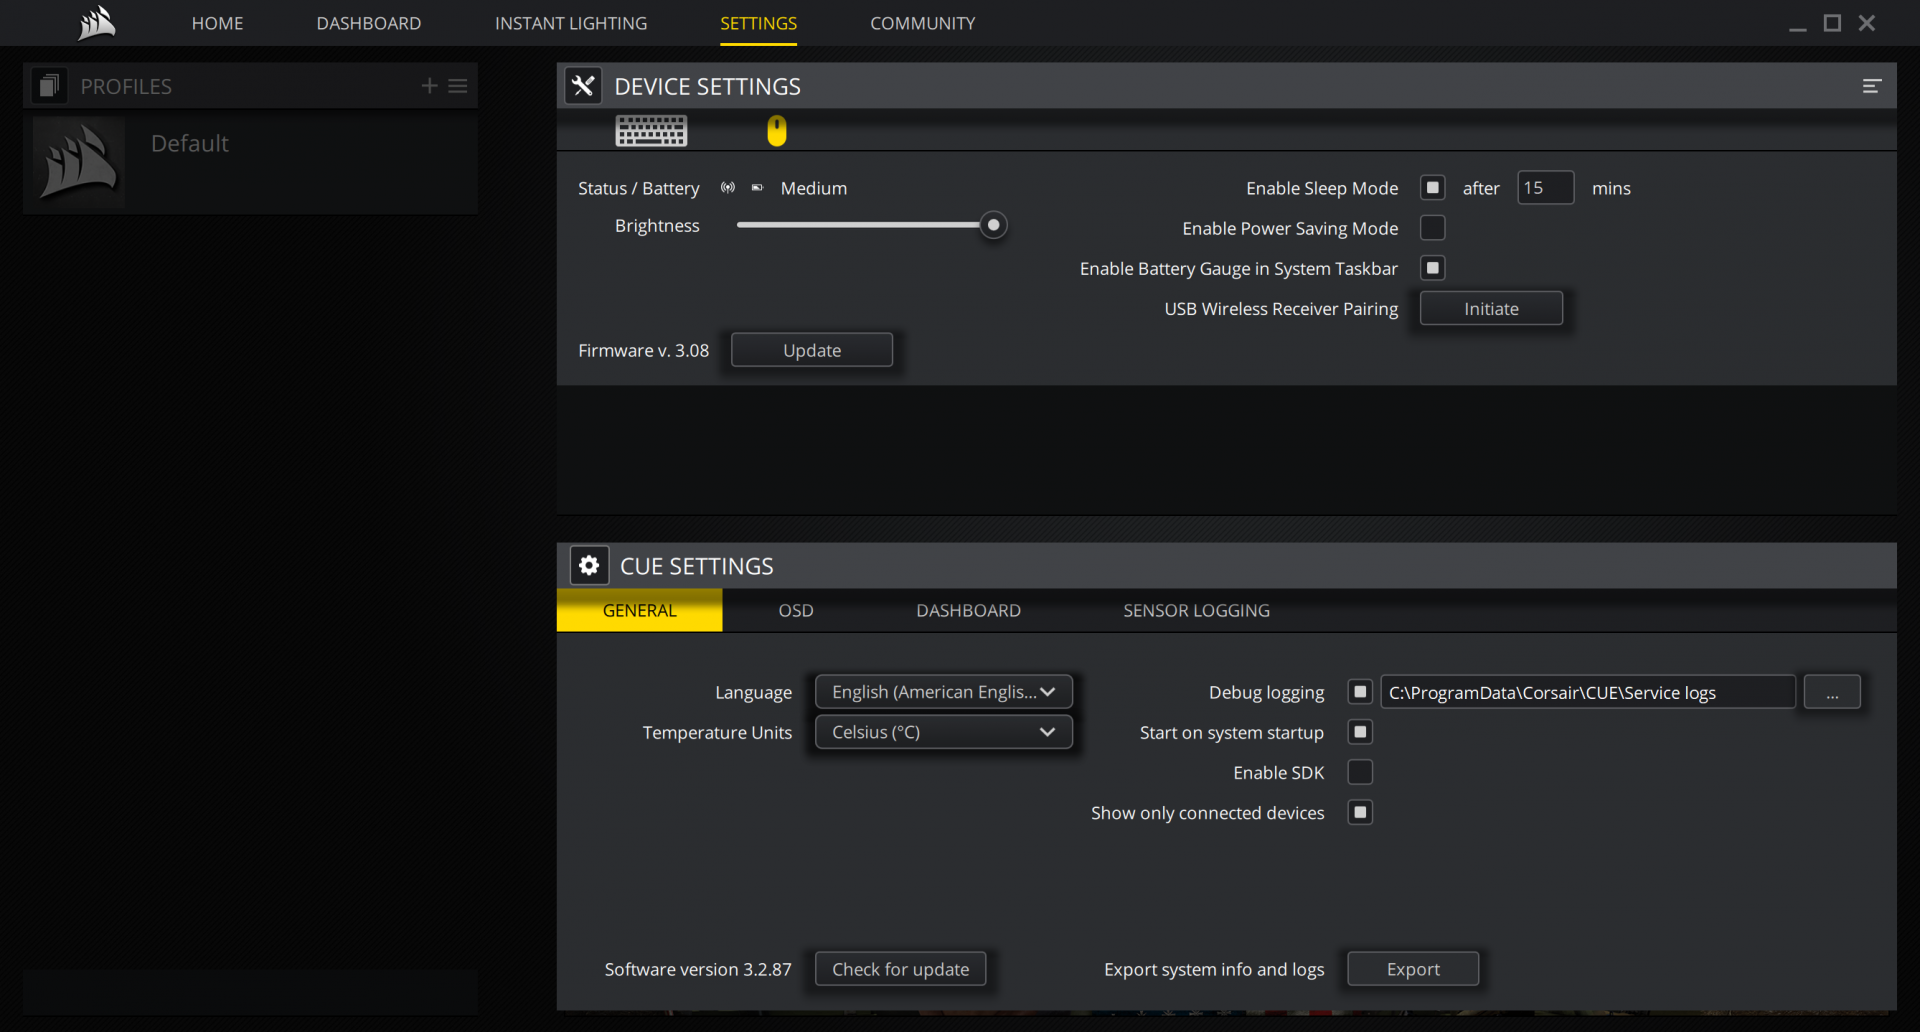Image resolution: width=1920 pixels, height=1032 pixels.
Task: Close the iCUE window
Action: click(x=1867, y=23)
